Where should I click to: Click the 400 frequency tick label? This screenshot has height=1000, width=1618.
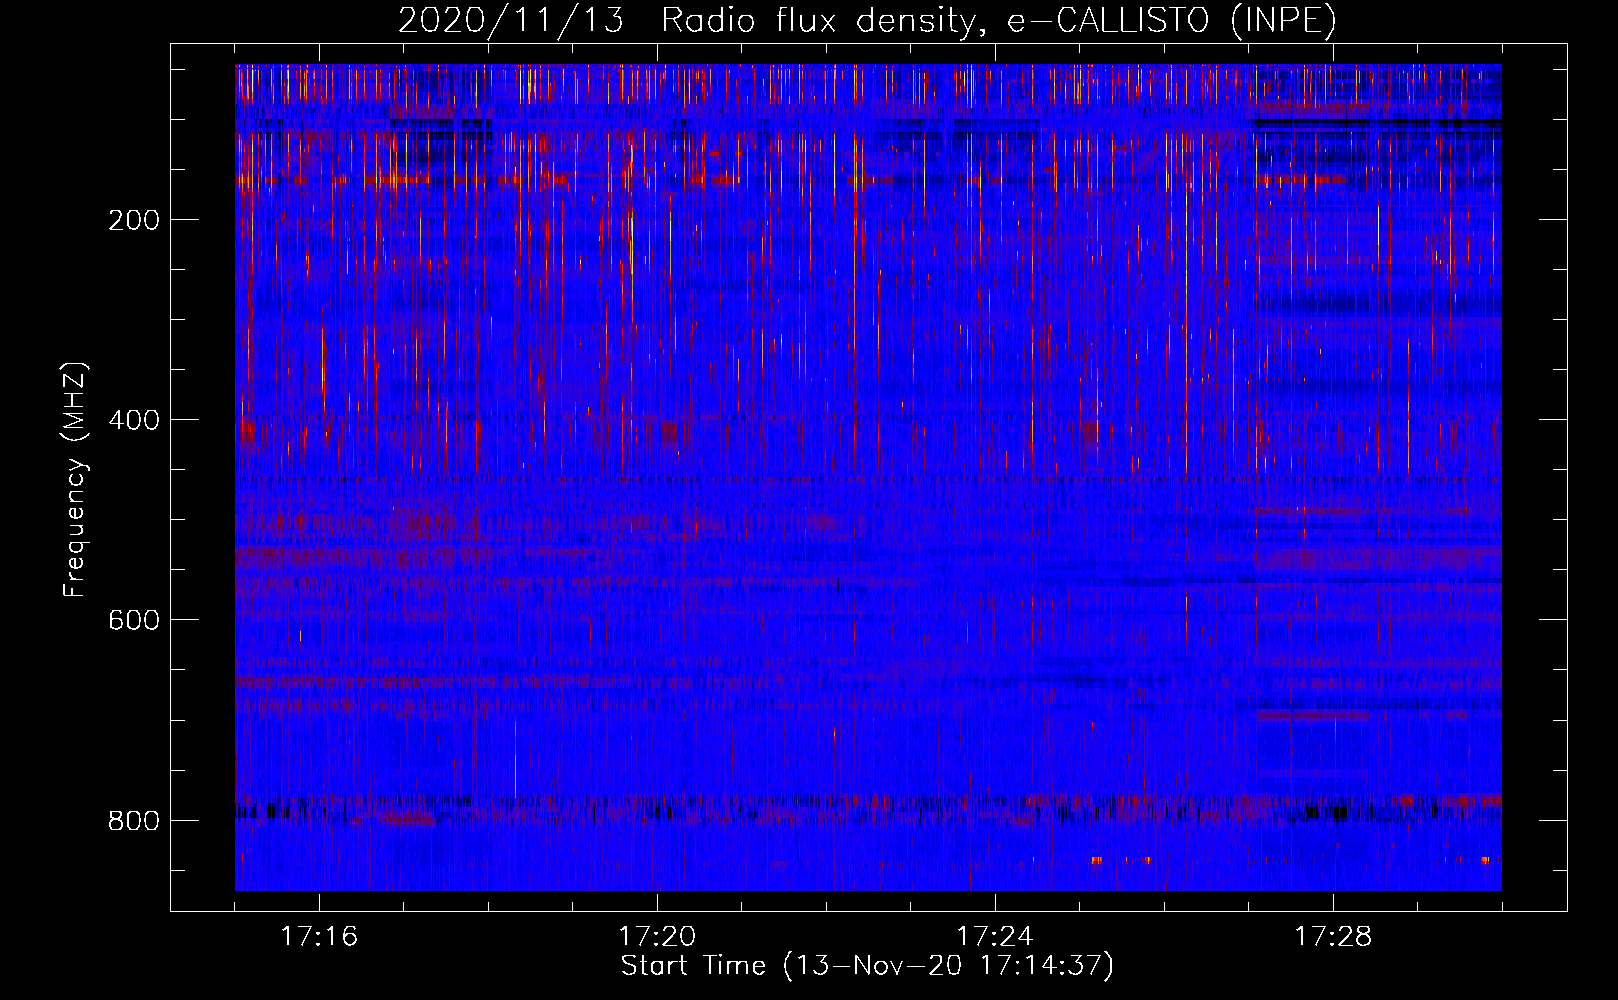click(133, 420)
